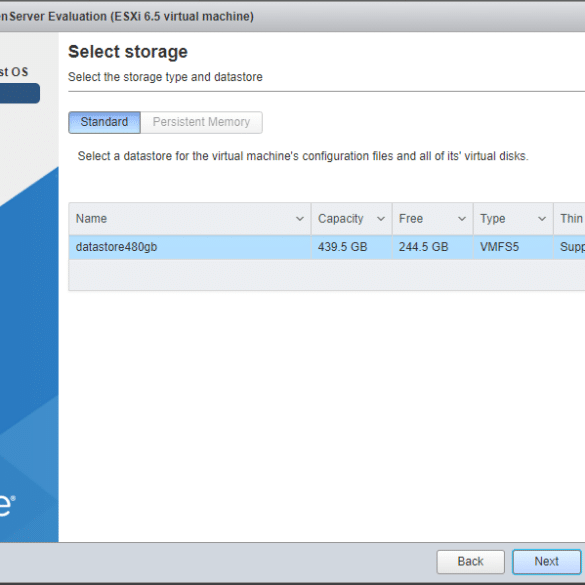Open the Free column chevron menu
The height and width of the screenshot is (585, 585).
[x=462, y=219]
